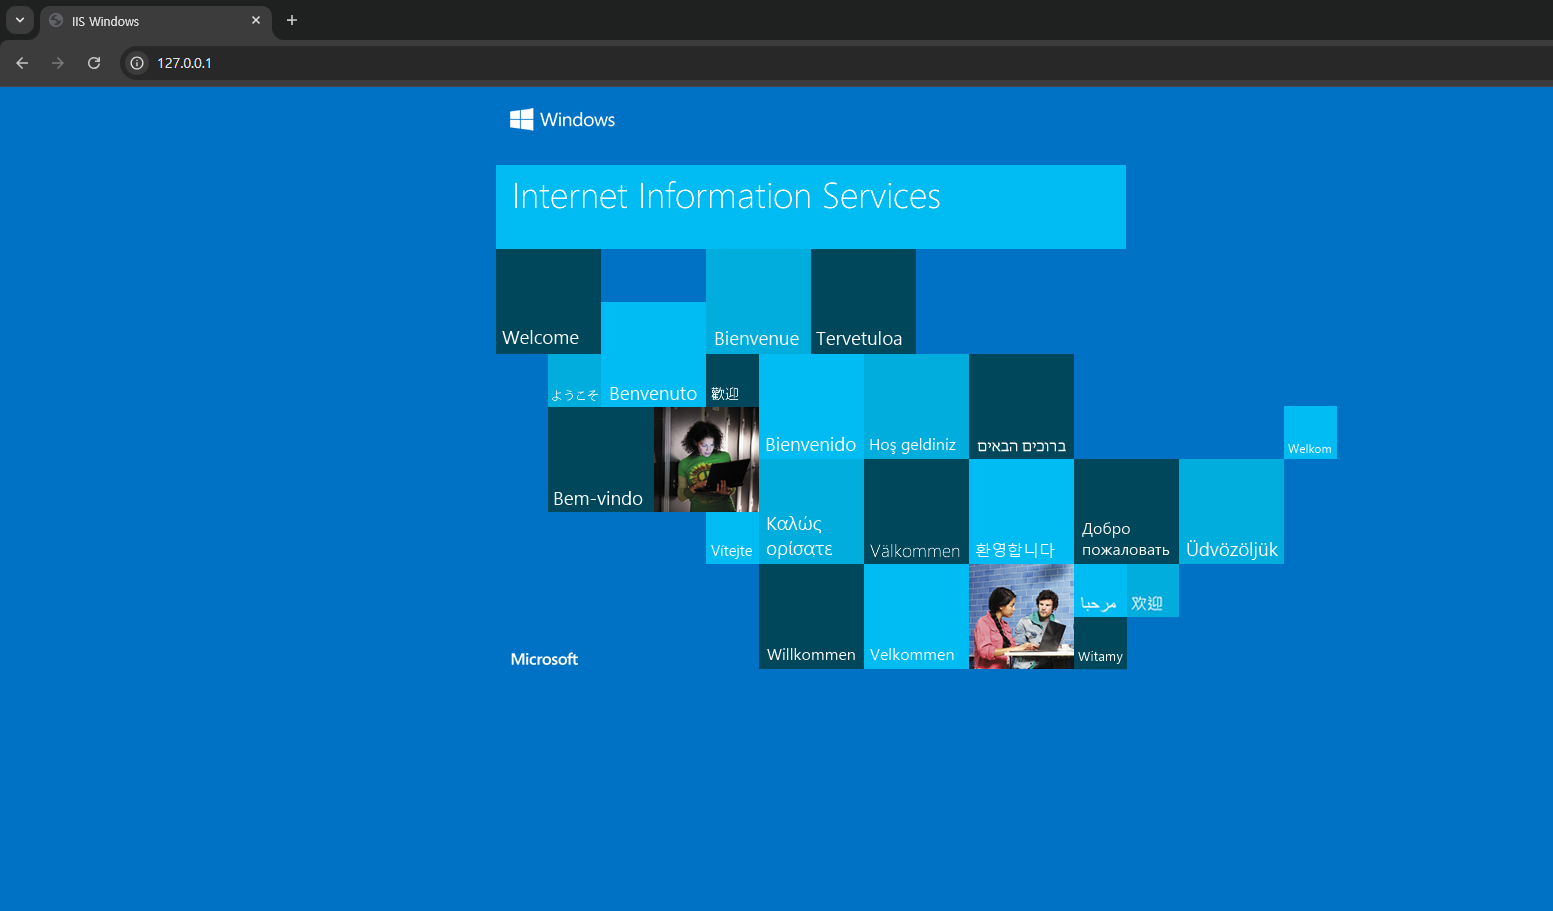Click the Bienvenue tile
Image resolution: width=1553 pixels, height=911 pixels.
tap(758, 301)
